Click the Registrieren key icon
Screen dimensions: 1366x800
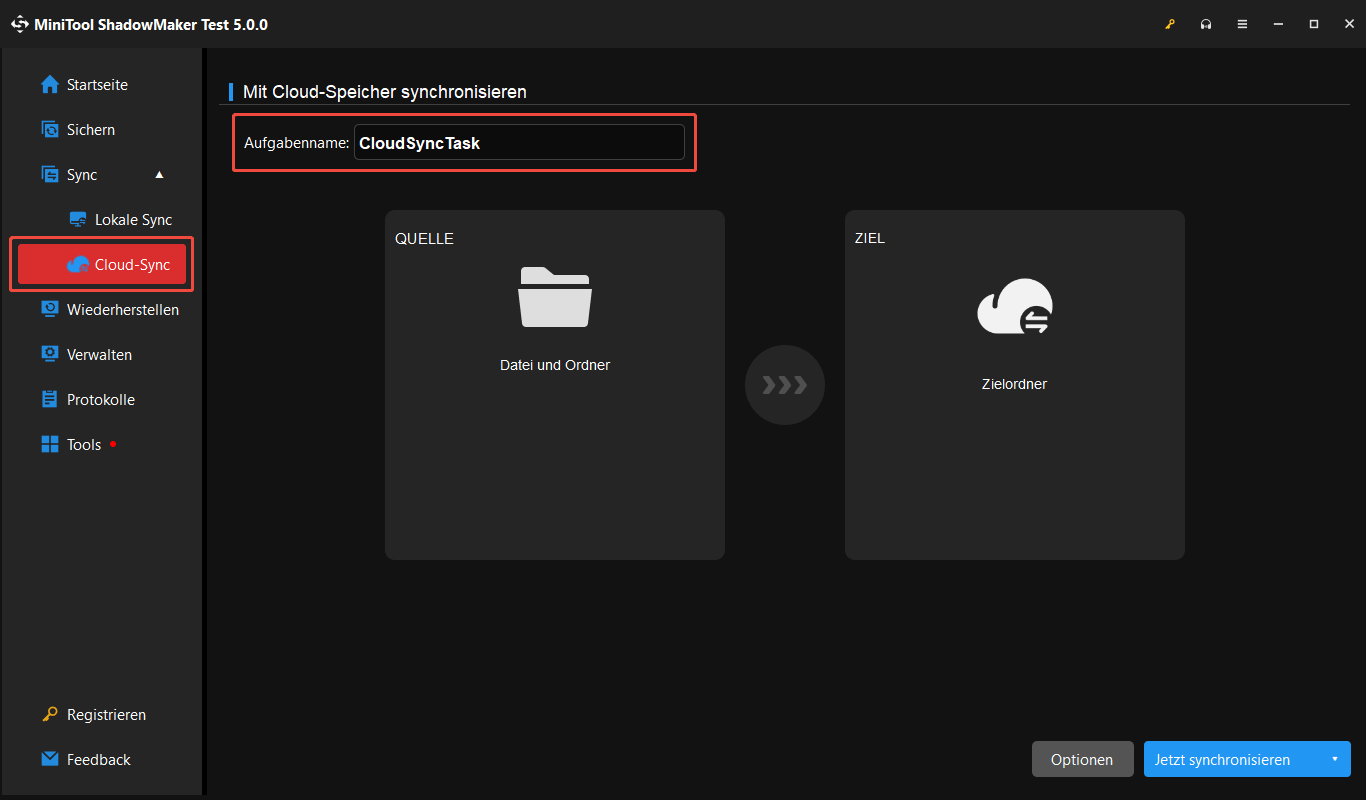click(50, 715)
